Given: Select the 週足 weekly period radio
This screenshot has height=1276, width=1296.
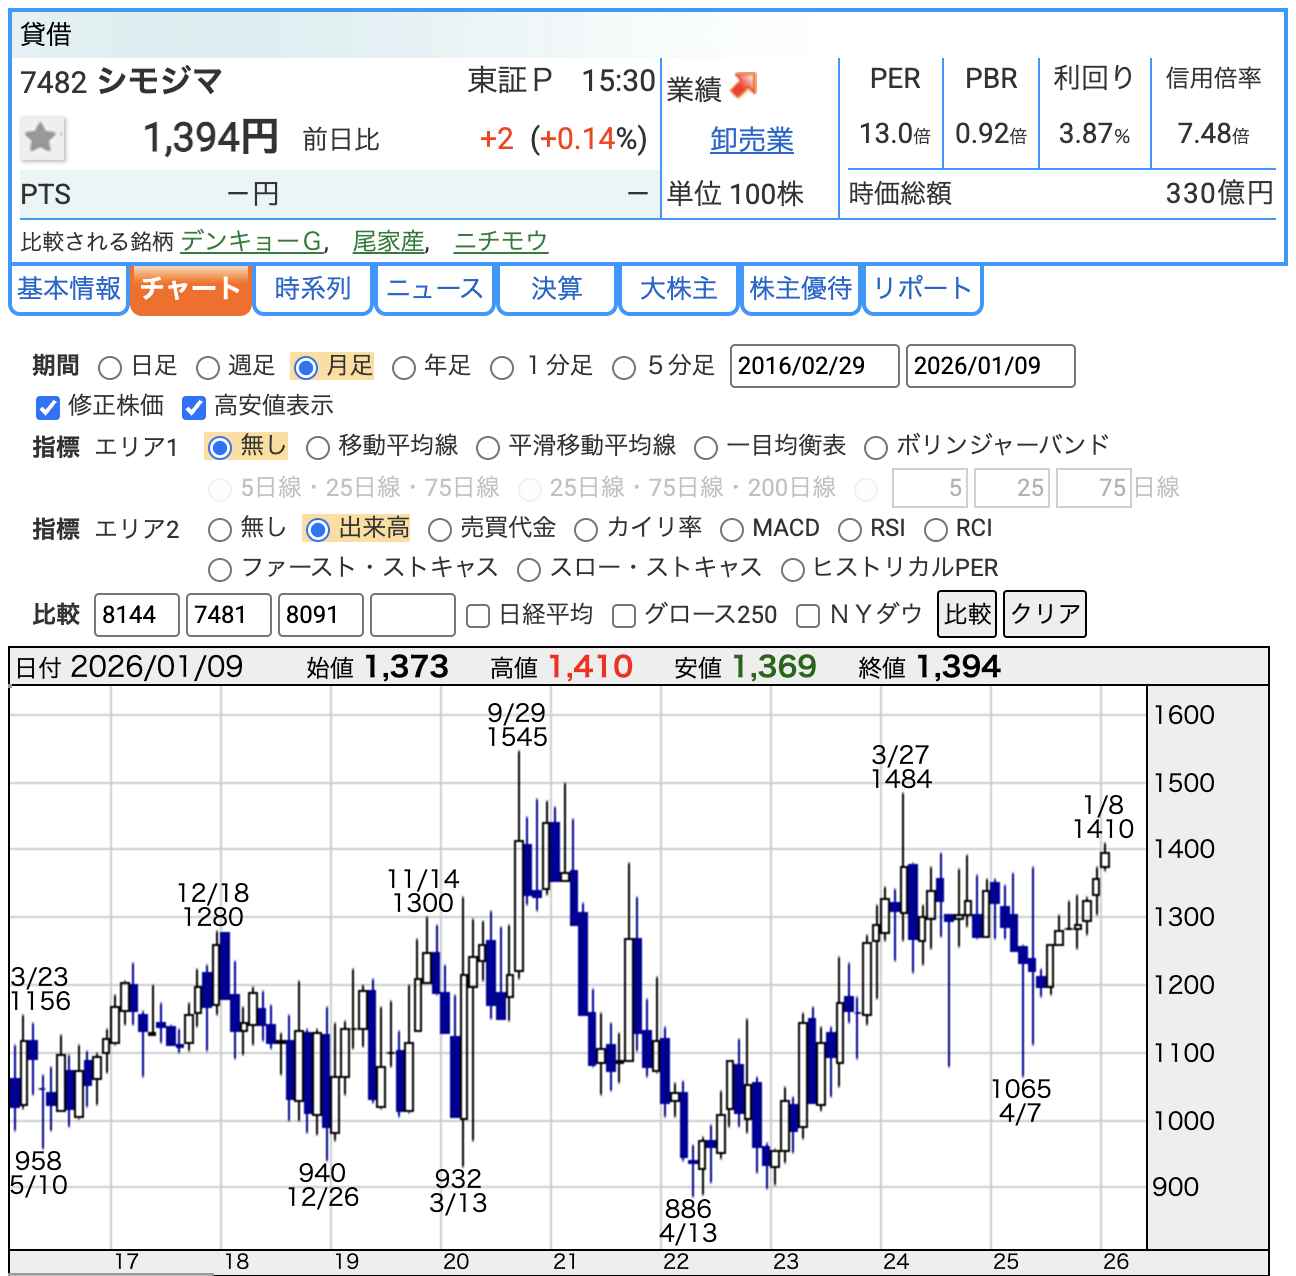Looking at the screenshot, I should (208, 368).
